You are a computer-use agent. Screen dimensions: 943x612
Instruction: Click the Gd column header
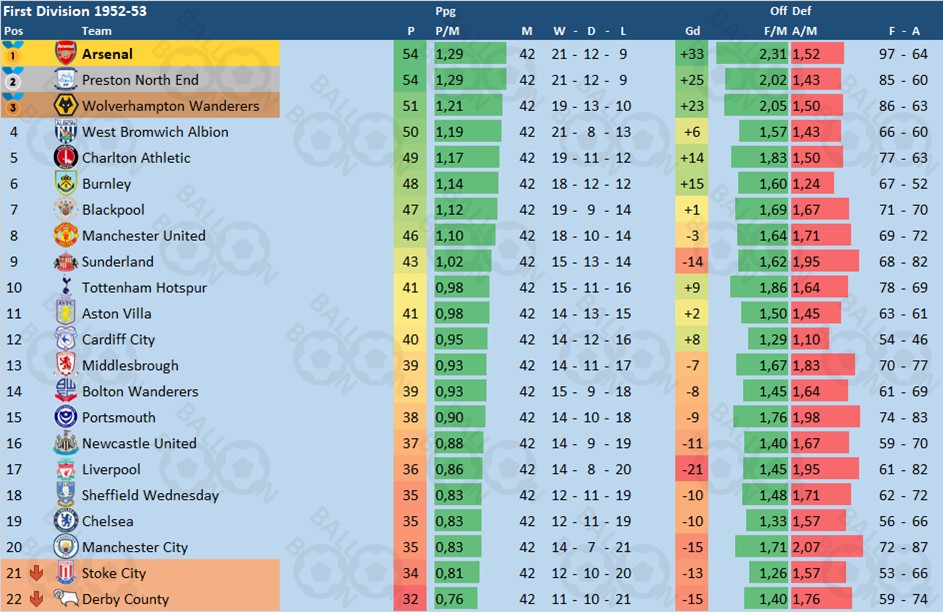692,31
